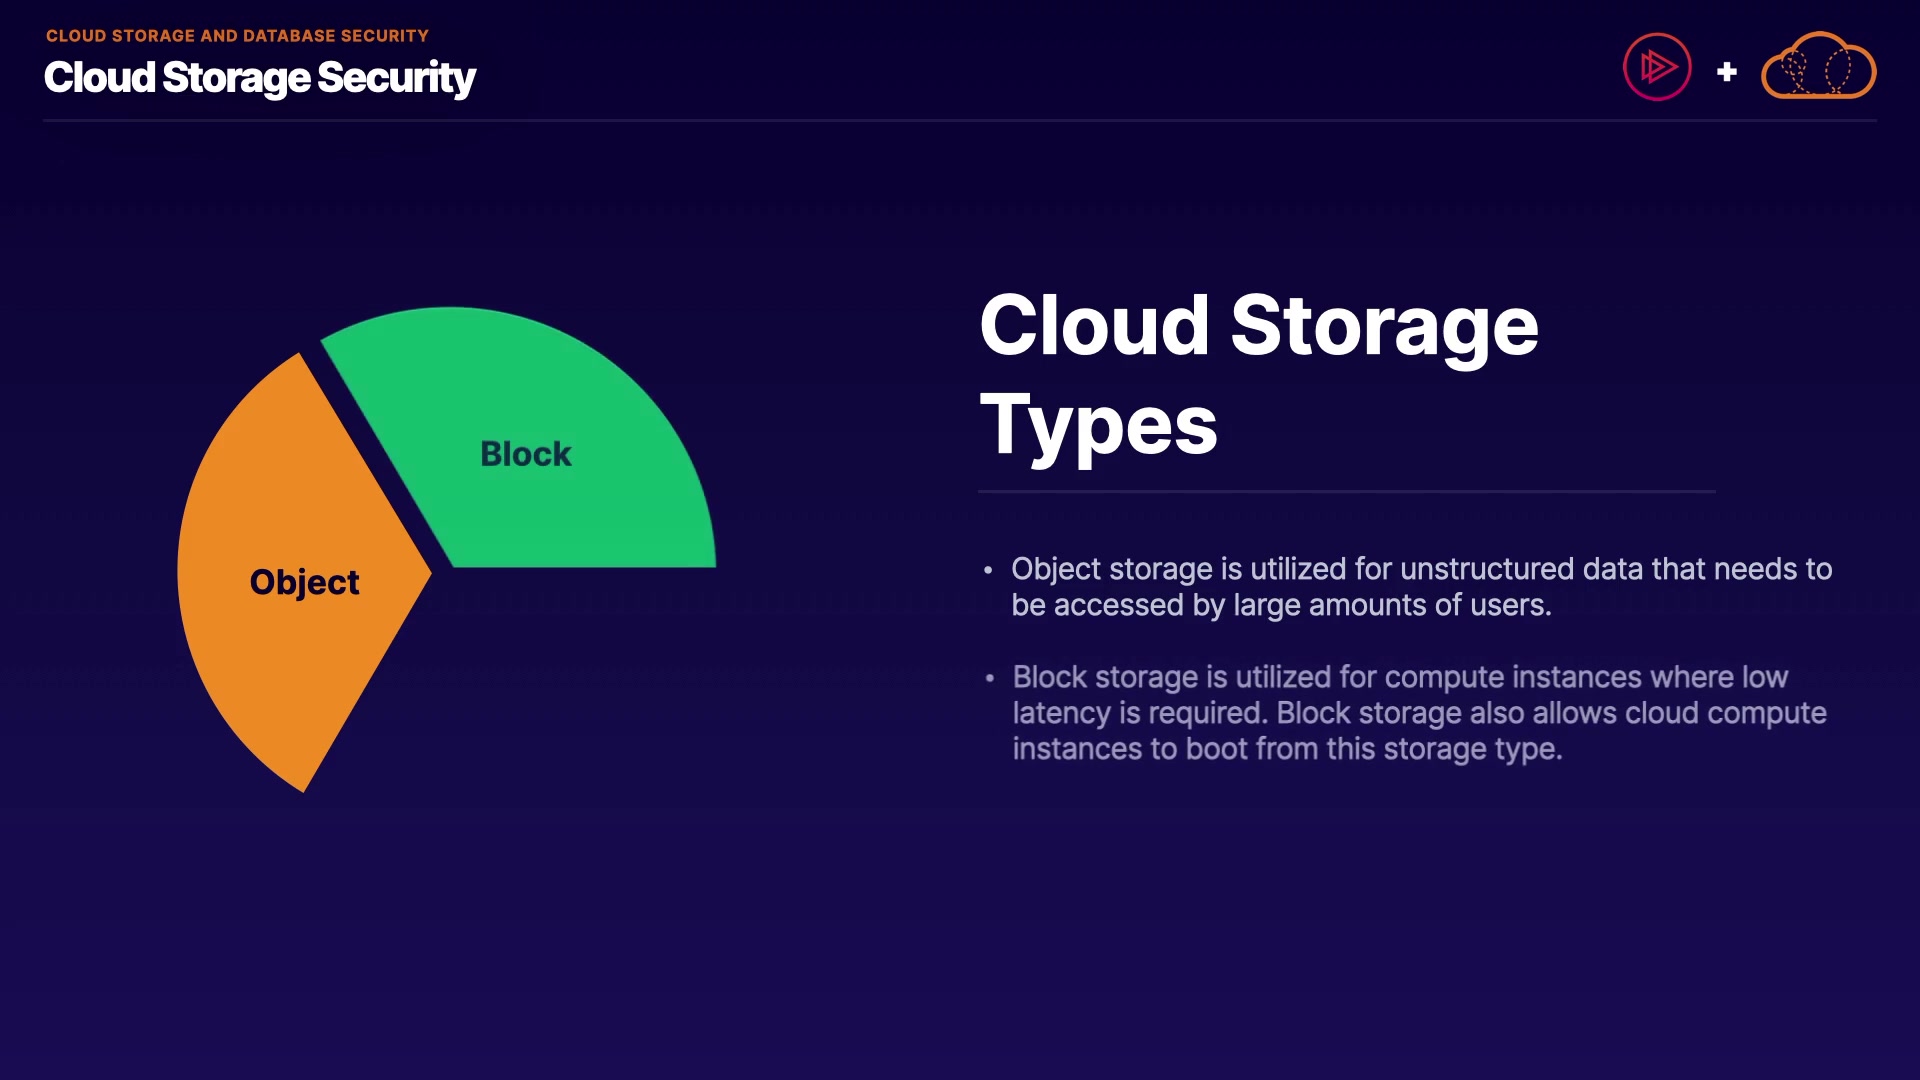Viewport: 1920px width, 1080px height.
Task: Click the orange cloud guru logo
Action: pyautogui.click(x=1818, y=68)
